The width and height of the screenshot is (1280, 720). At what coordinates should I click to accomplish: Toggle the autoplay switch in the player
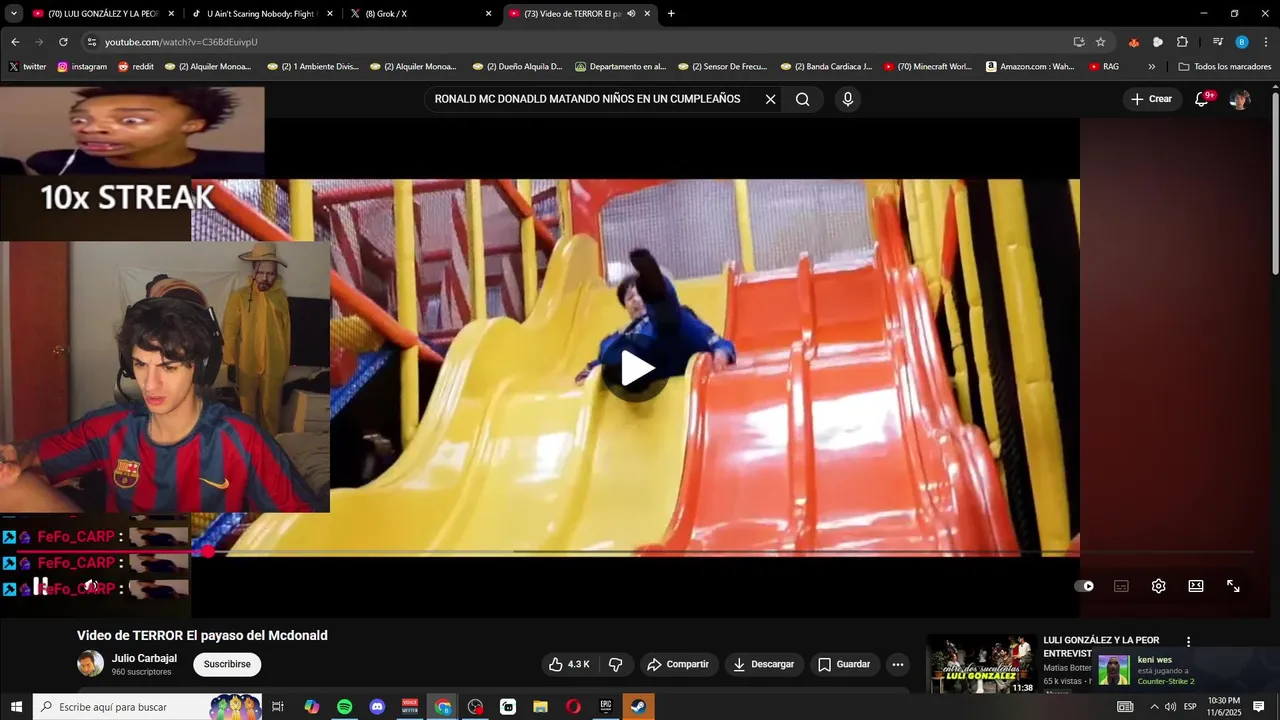(1084, 586)
